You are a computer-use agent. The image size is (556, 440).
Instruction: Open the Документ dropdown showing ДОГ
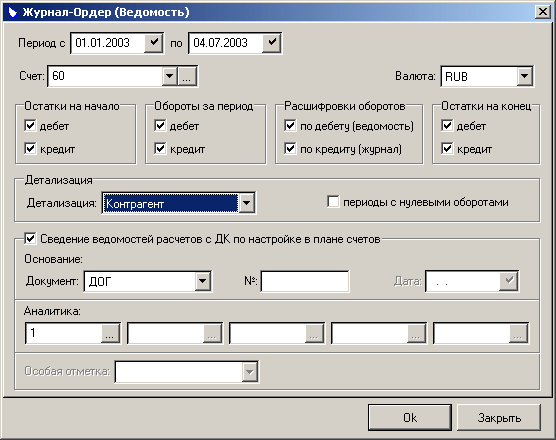202,282
